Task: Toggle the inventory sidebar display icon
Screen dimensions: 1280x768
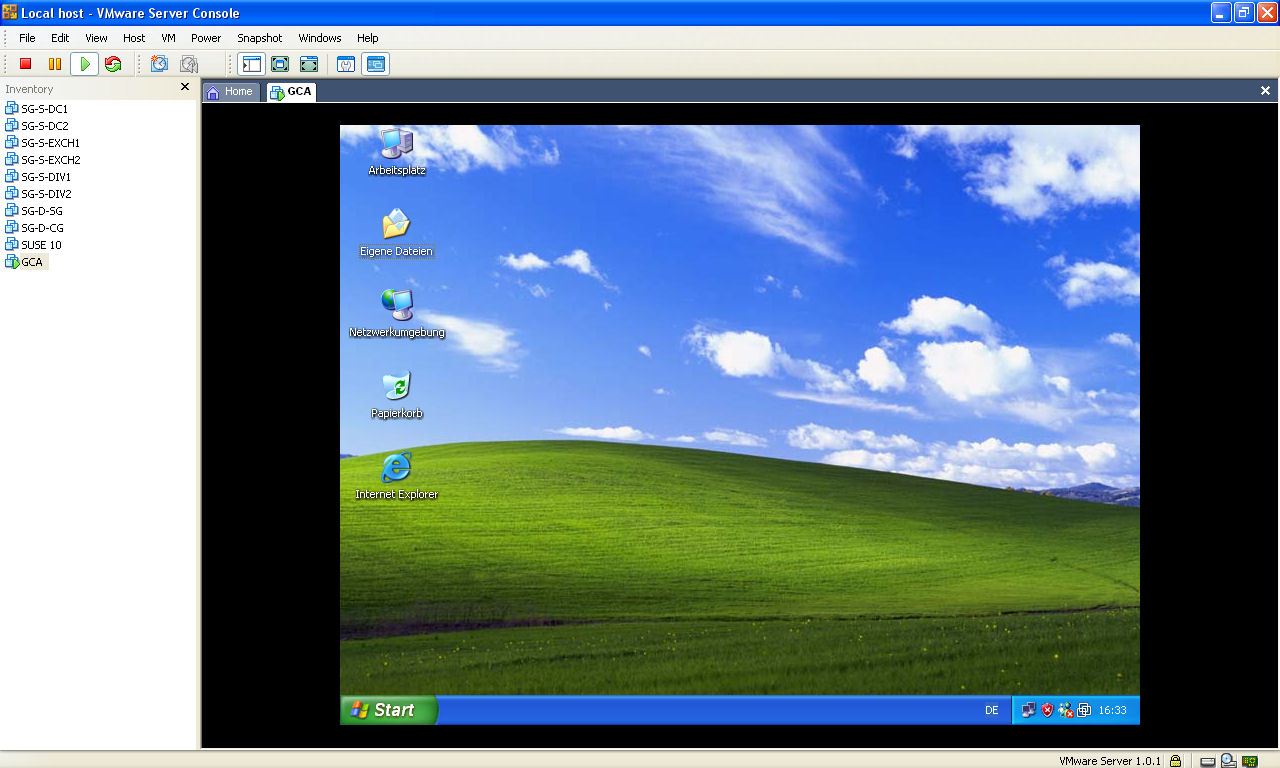Action: [251, 64]
